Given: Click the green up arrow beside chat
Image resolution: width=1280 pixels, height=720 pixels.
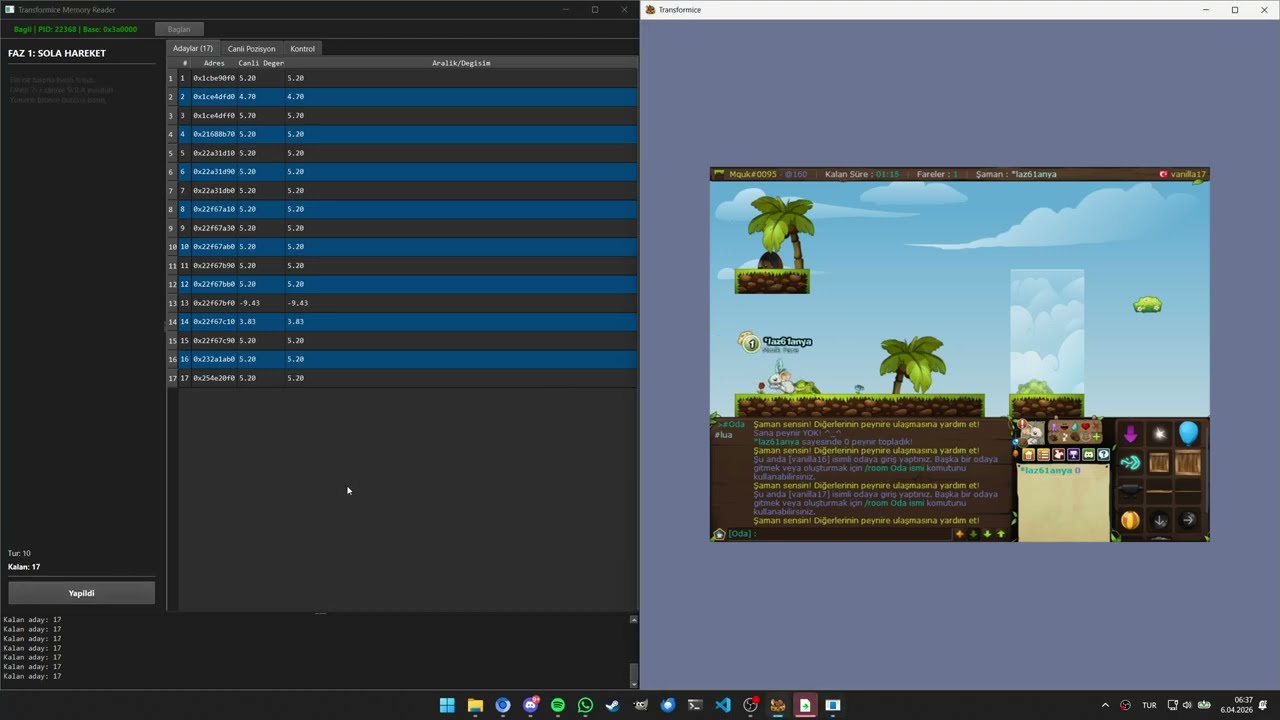Looking at the screenshot, I should (x=1001, y=533).
